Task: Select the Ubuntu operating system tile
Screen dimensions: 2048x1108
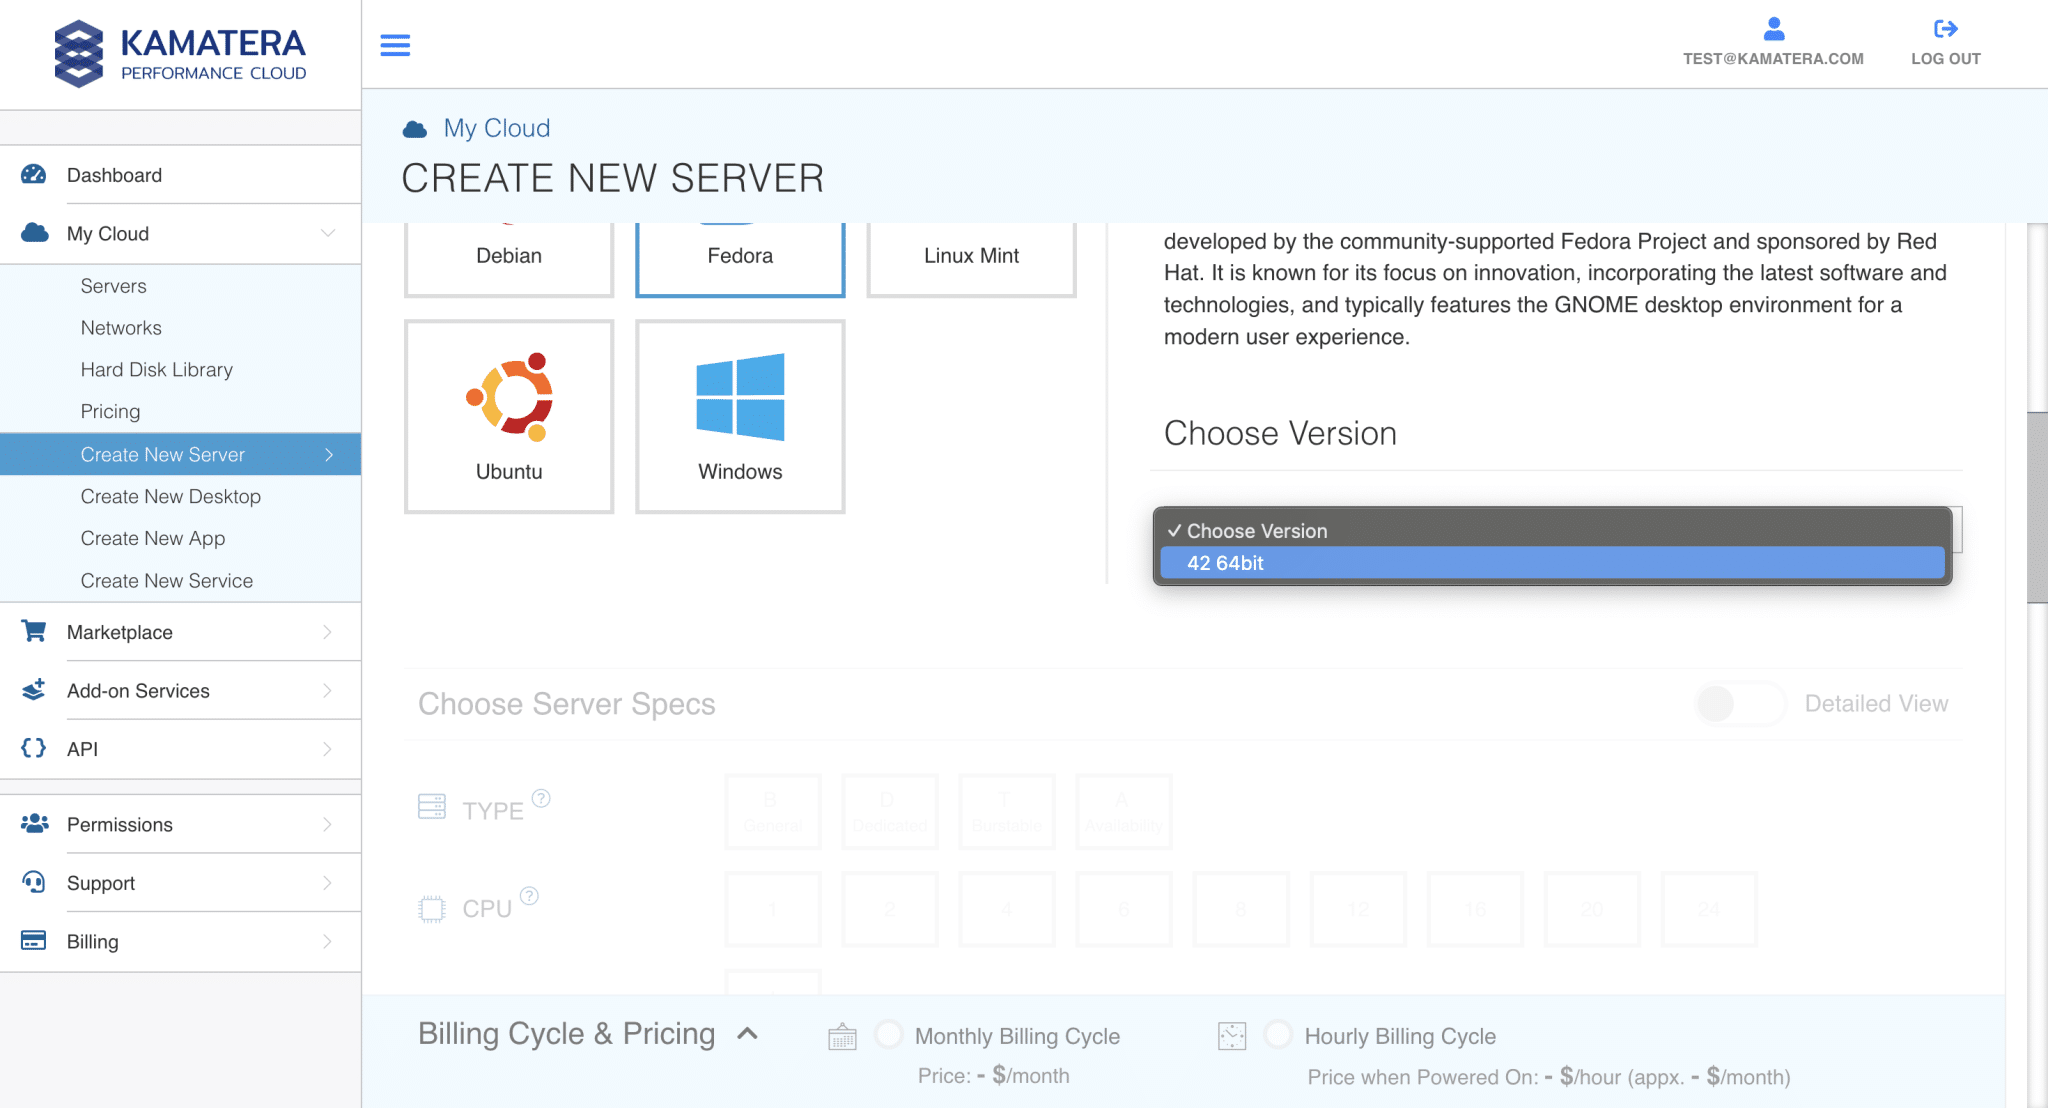Action: pos(509,416)
